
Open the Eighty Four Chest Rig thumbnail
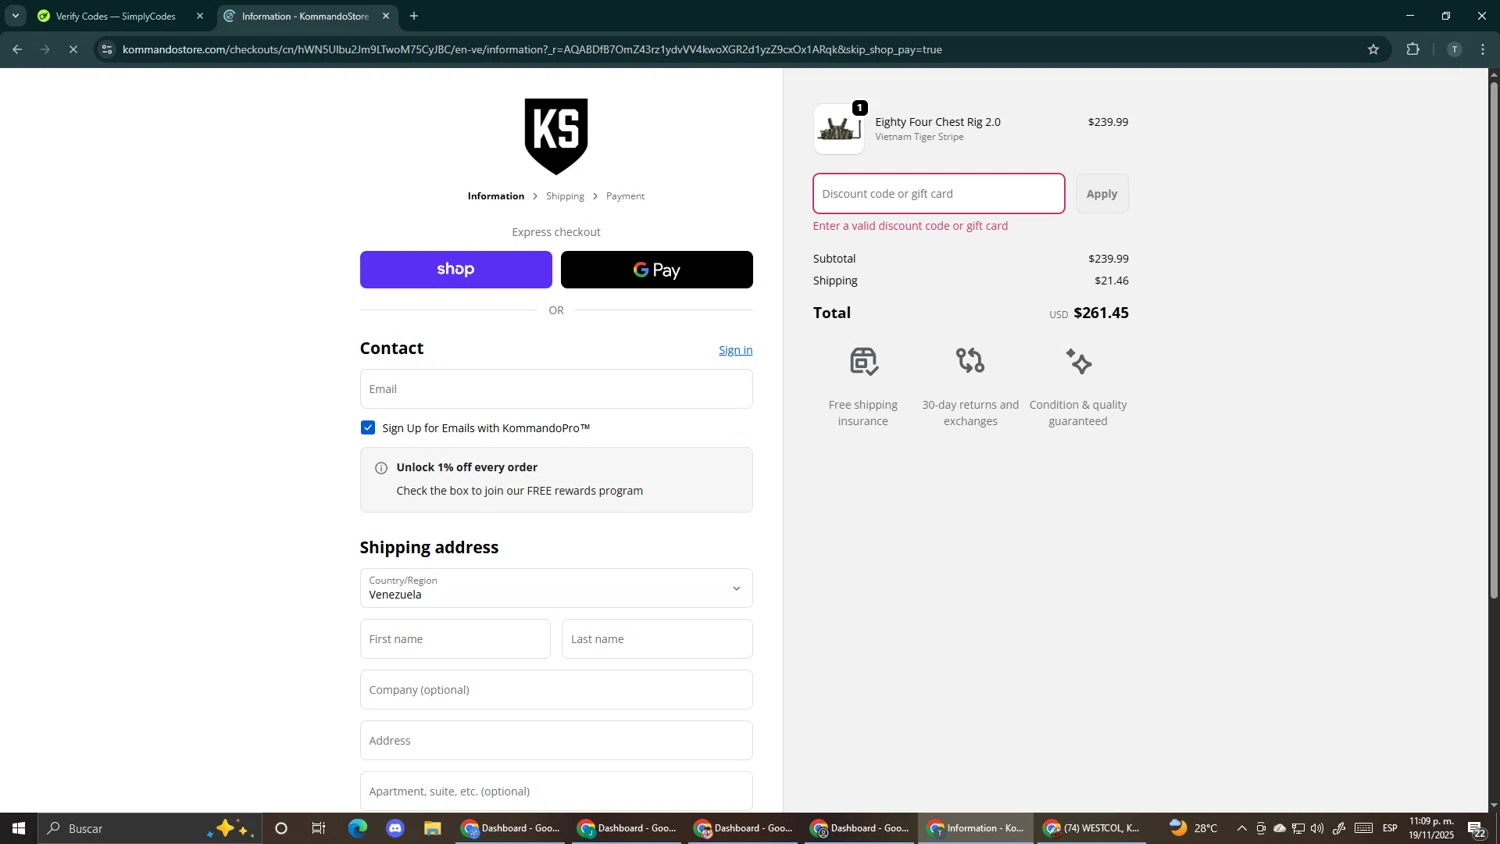tap(839, 129)
